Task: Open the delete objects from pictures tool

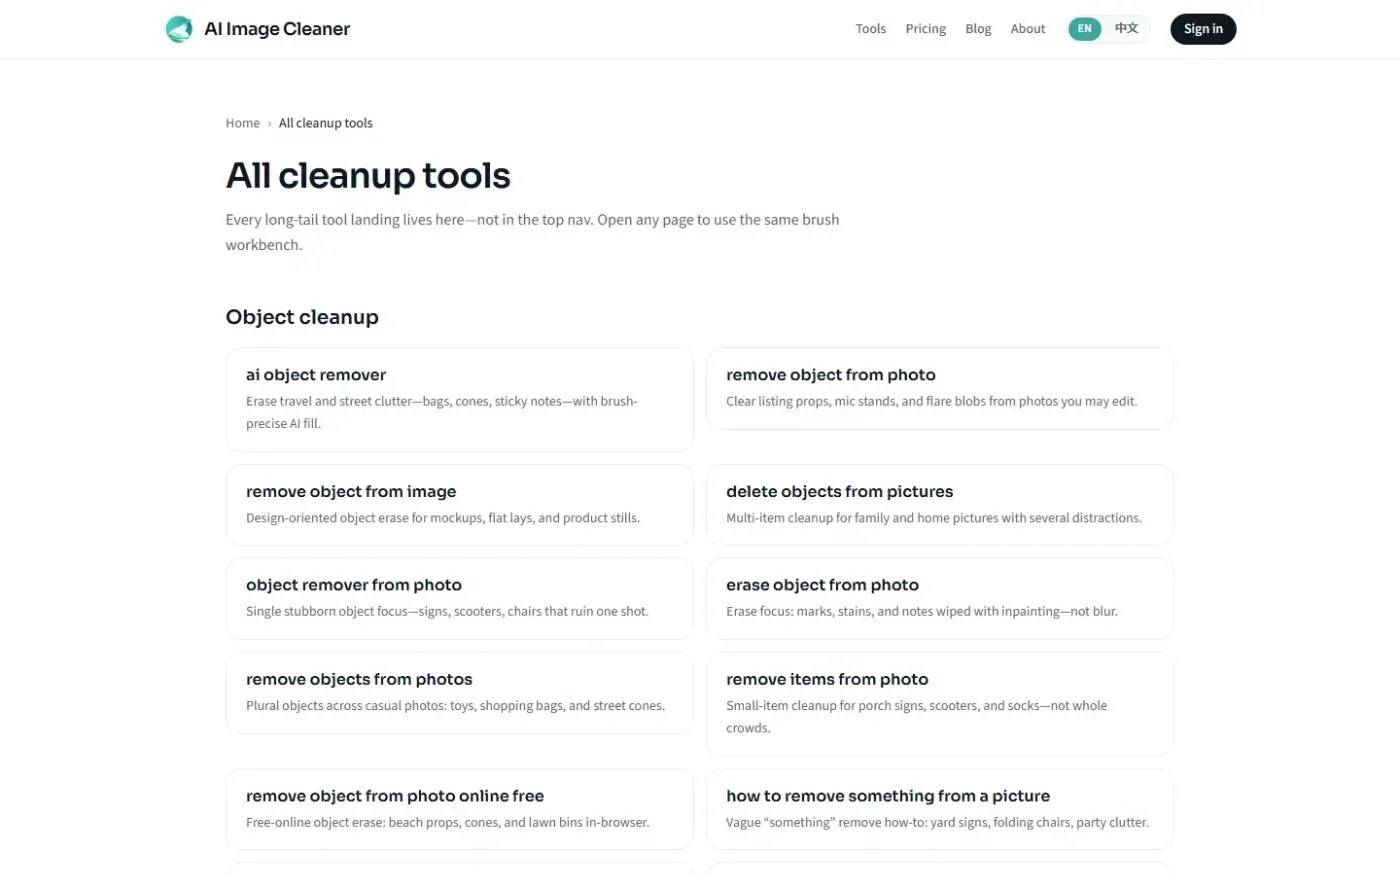Action: (940, 505)
